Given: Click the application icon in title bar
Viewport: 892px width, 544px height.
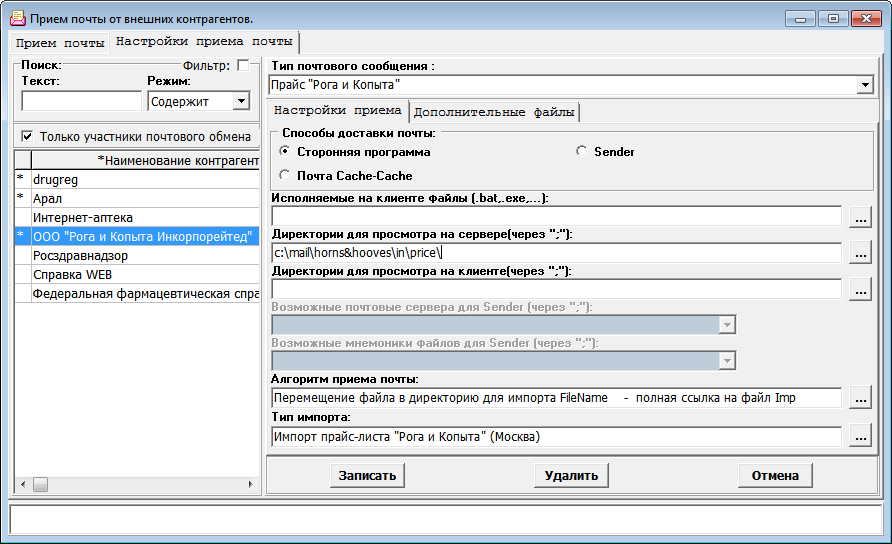Looking at the screenshot, I should pyautogui.click(x=17, y=18).
